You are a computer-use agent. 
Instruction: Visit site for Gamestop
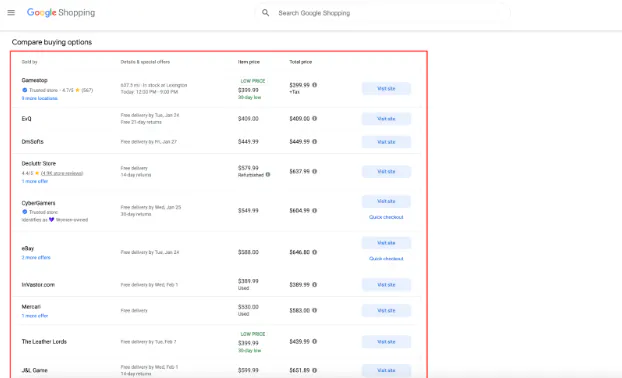point(386,88)
